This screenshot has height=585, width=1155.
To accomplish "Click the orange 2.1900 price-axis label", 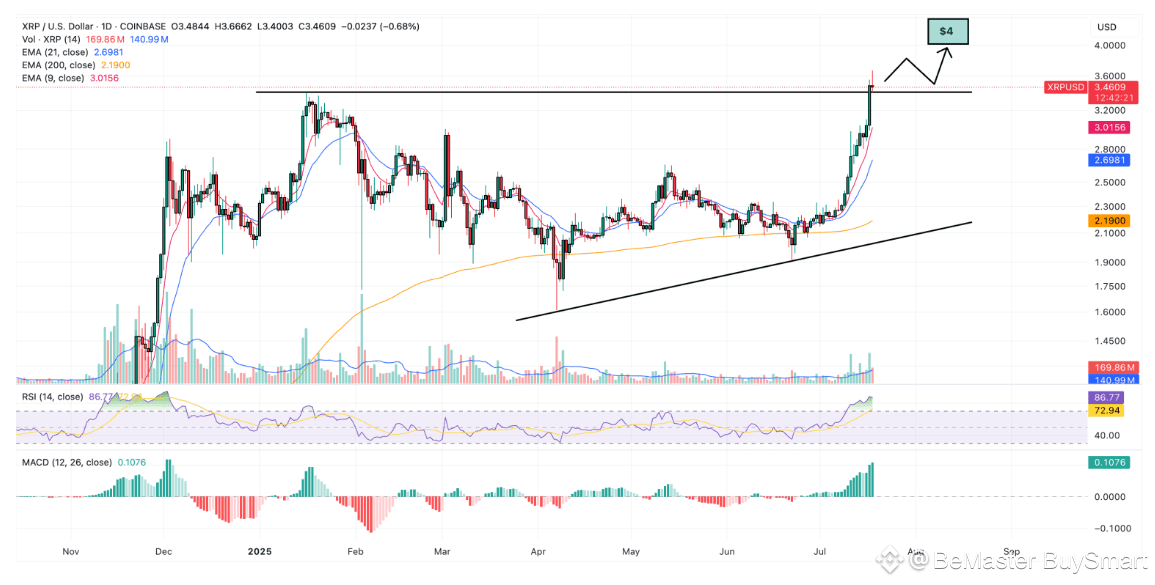I will [x=1110, y=220].
